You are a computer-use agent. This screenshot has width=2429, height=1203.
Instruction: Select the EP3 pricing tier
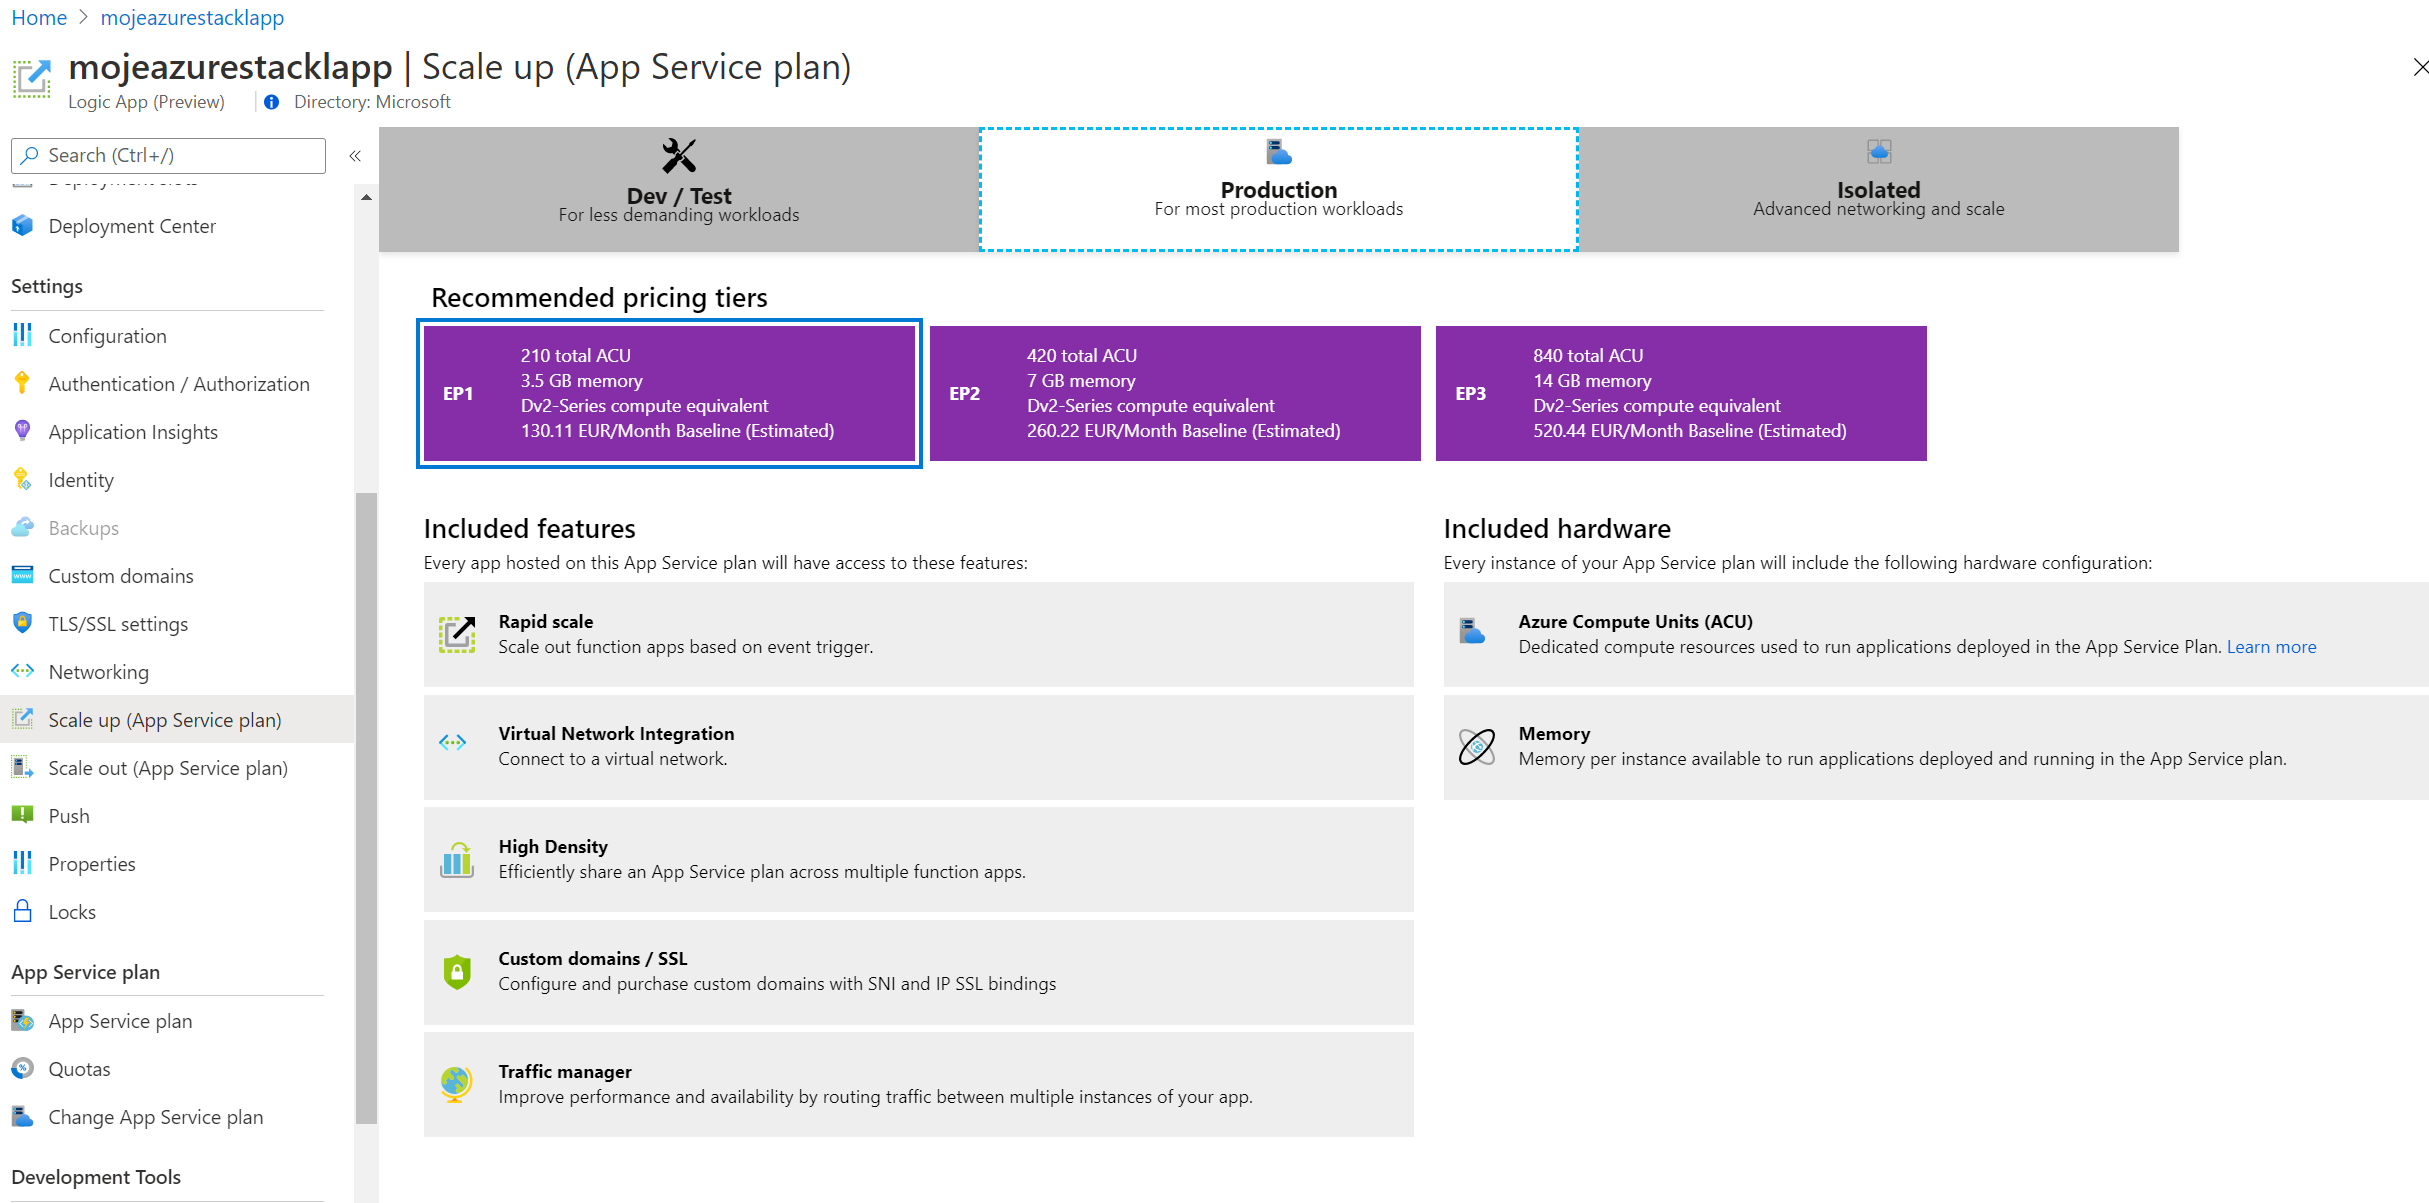coord(1680,393)
